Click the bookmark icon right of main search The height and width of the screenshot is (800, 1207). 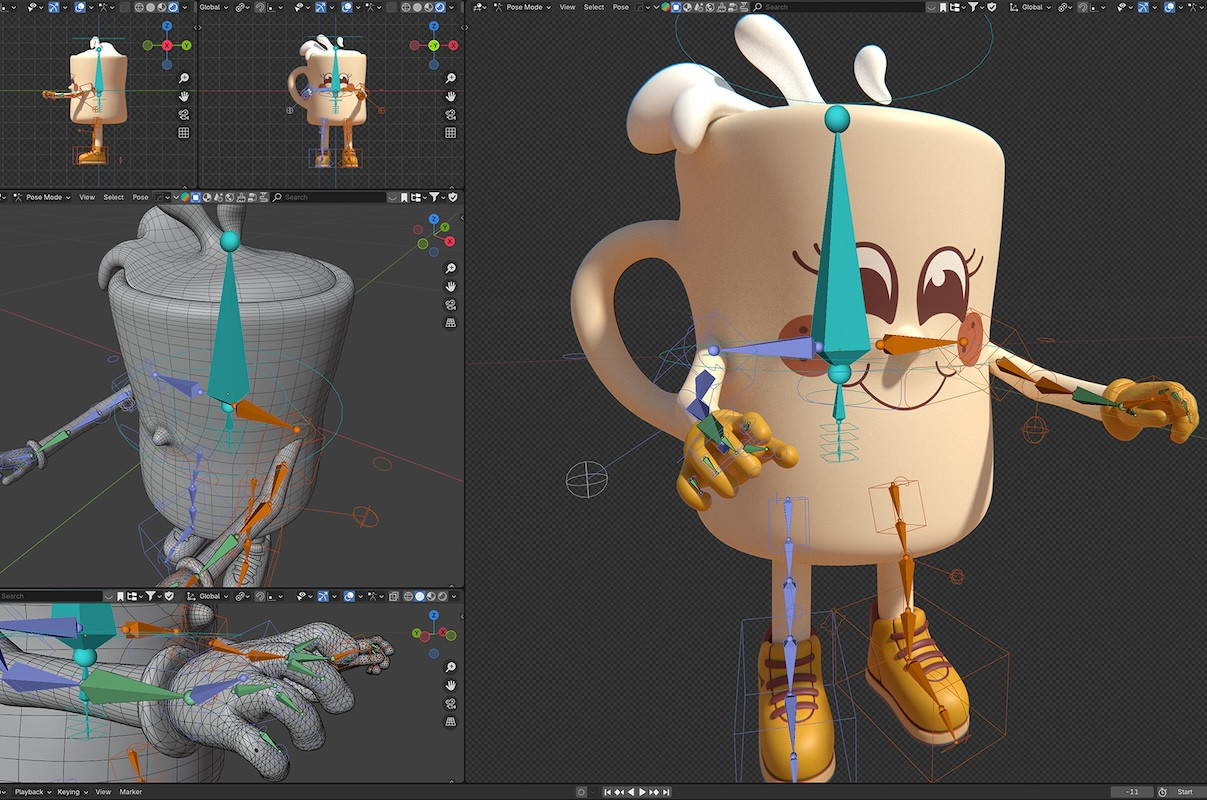click(x=945, y=7)
